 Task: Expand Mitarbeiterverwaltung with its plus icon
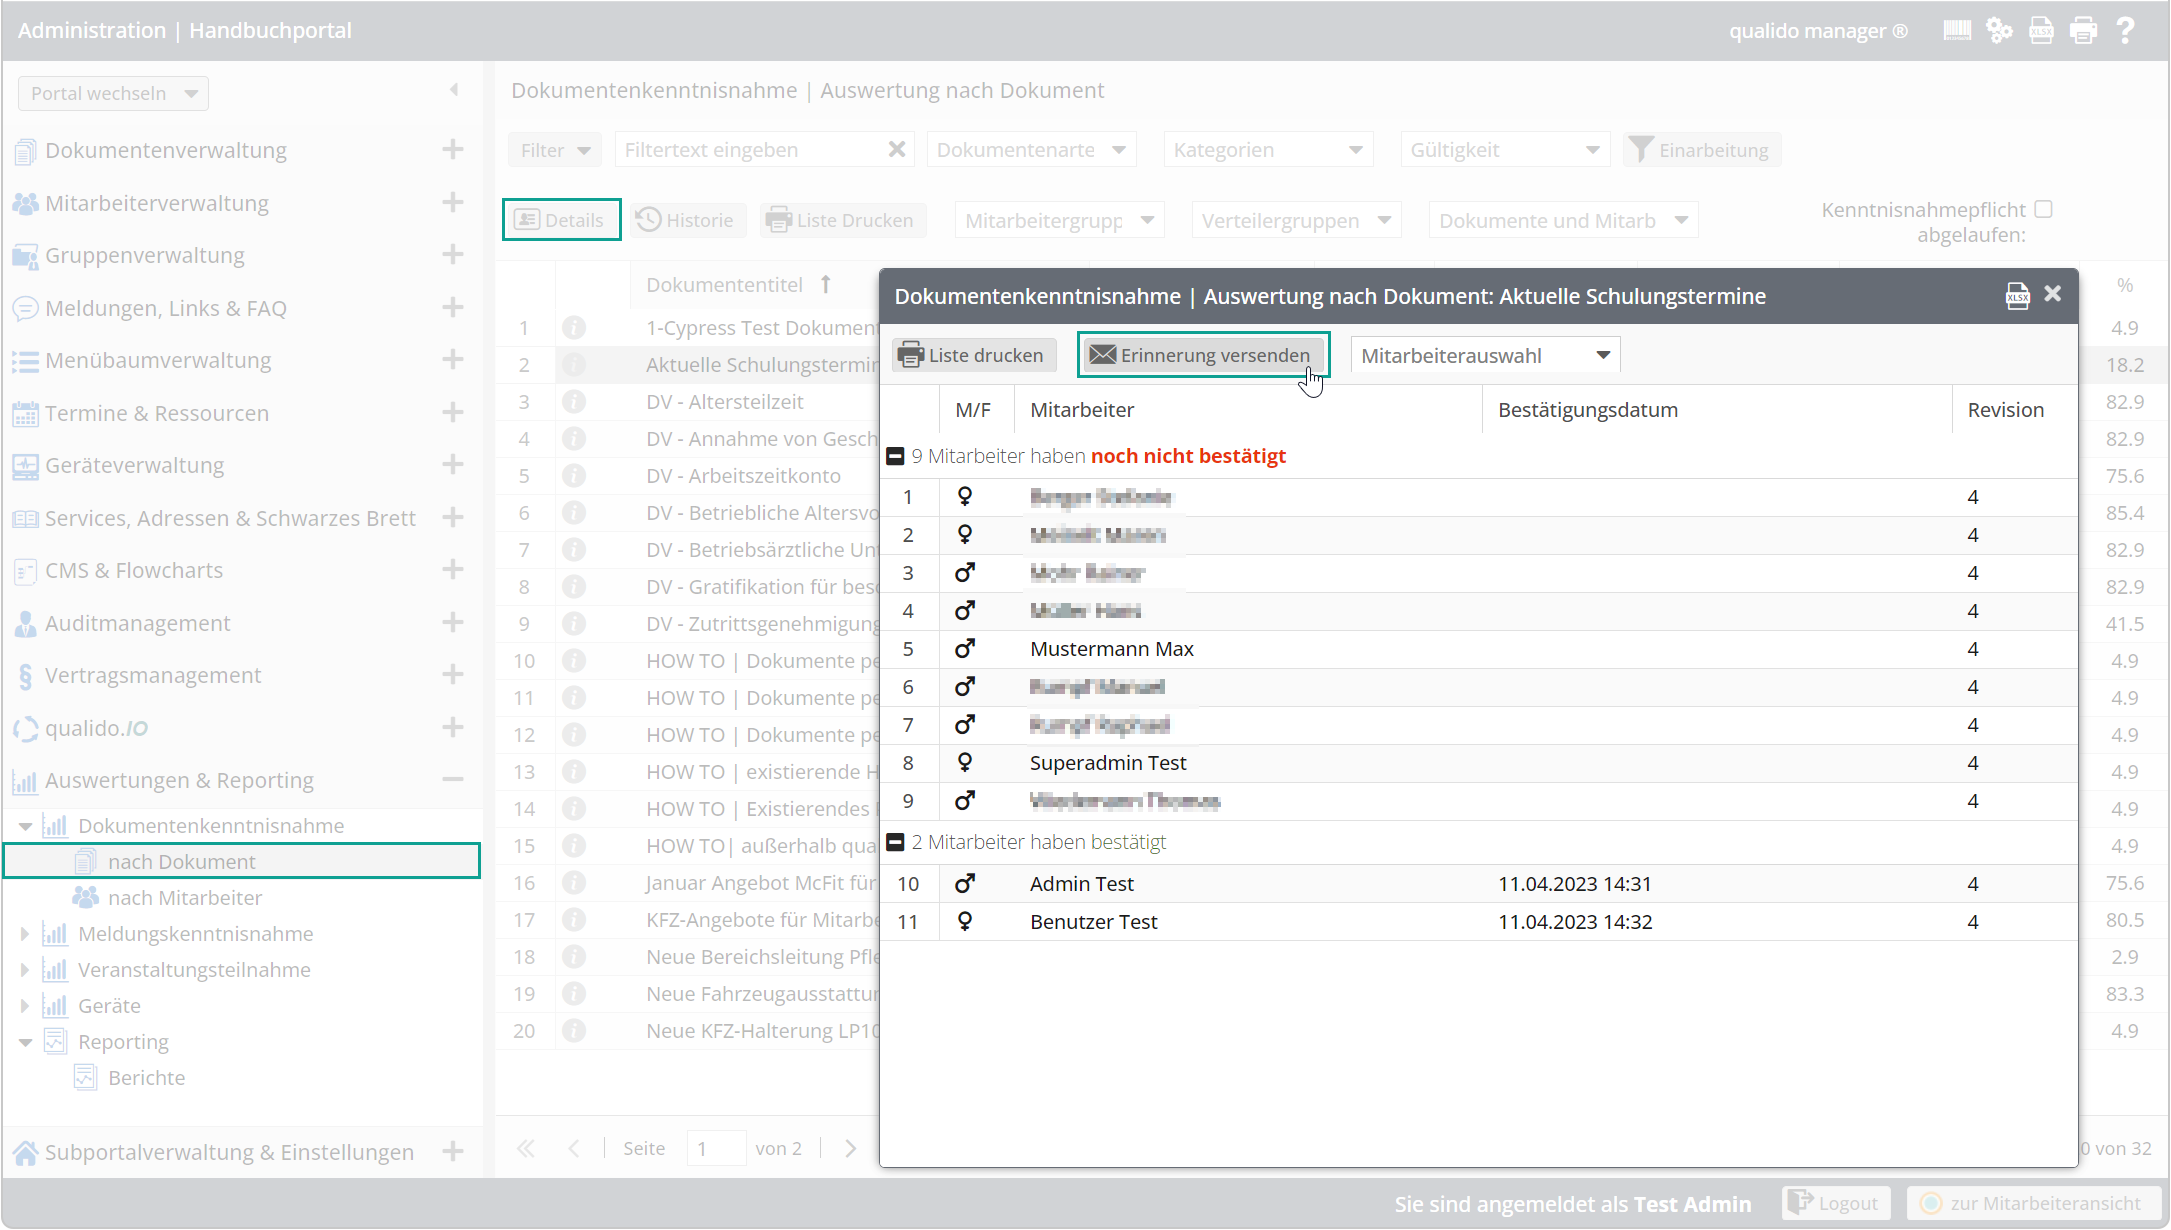pos(453,202)
